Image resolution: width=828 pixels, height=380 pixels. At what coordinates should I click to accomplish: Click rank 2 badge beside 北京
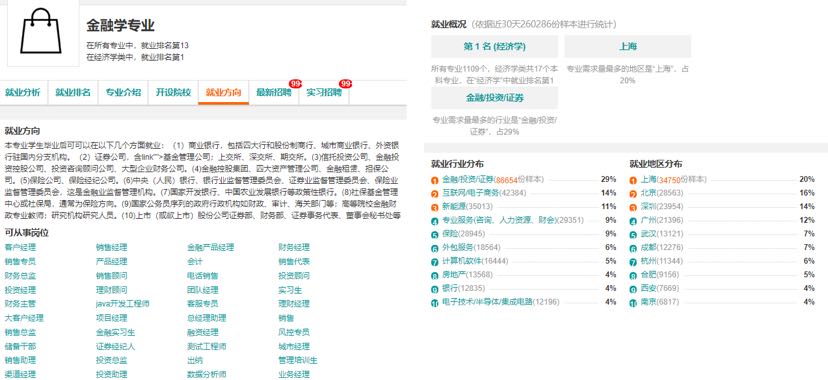633,194
